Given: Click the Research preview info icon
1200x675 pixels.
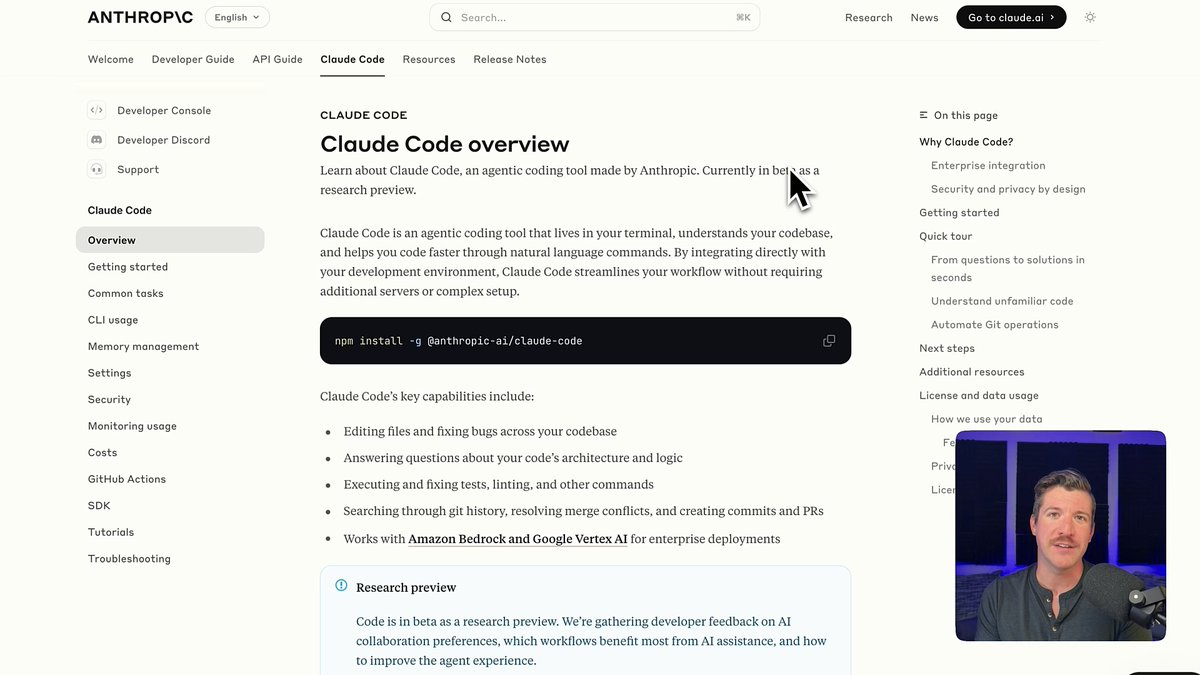Looking at the screenshot, I should (x=341, y=586).
